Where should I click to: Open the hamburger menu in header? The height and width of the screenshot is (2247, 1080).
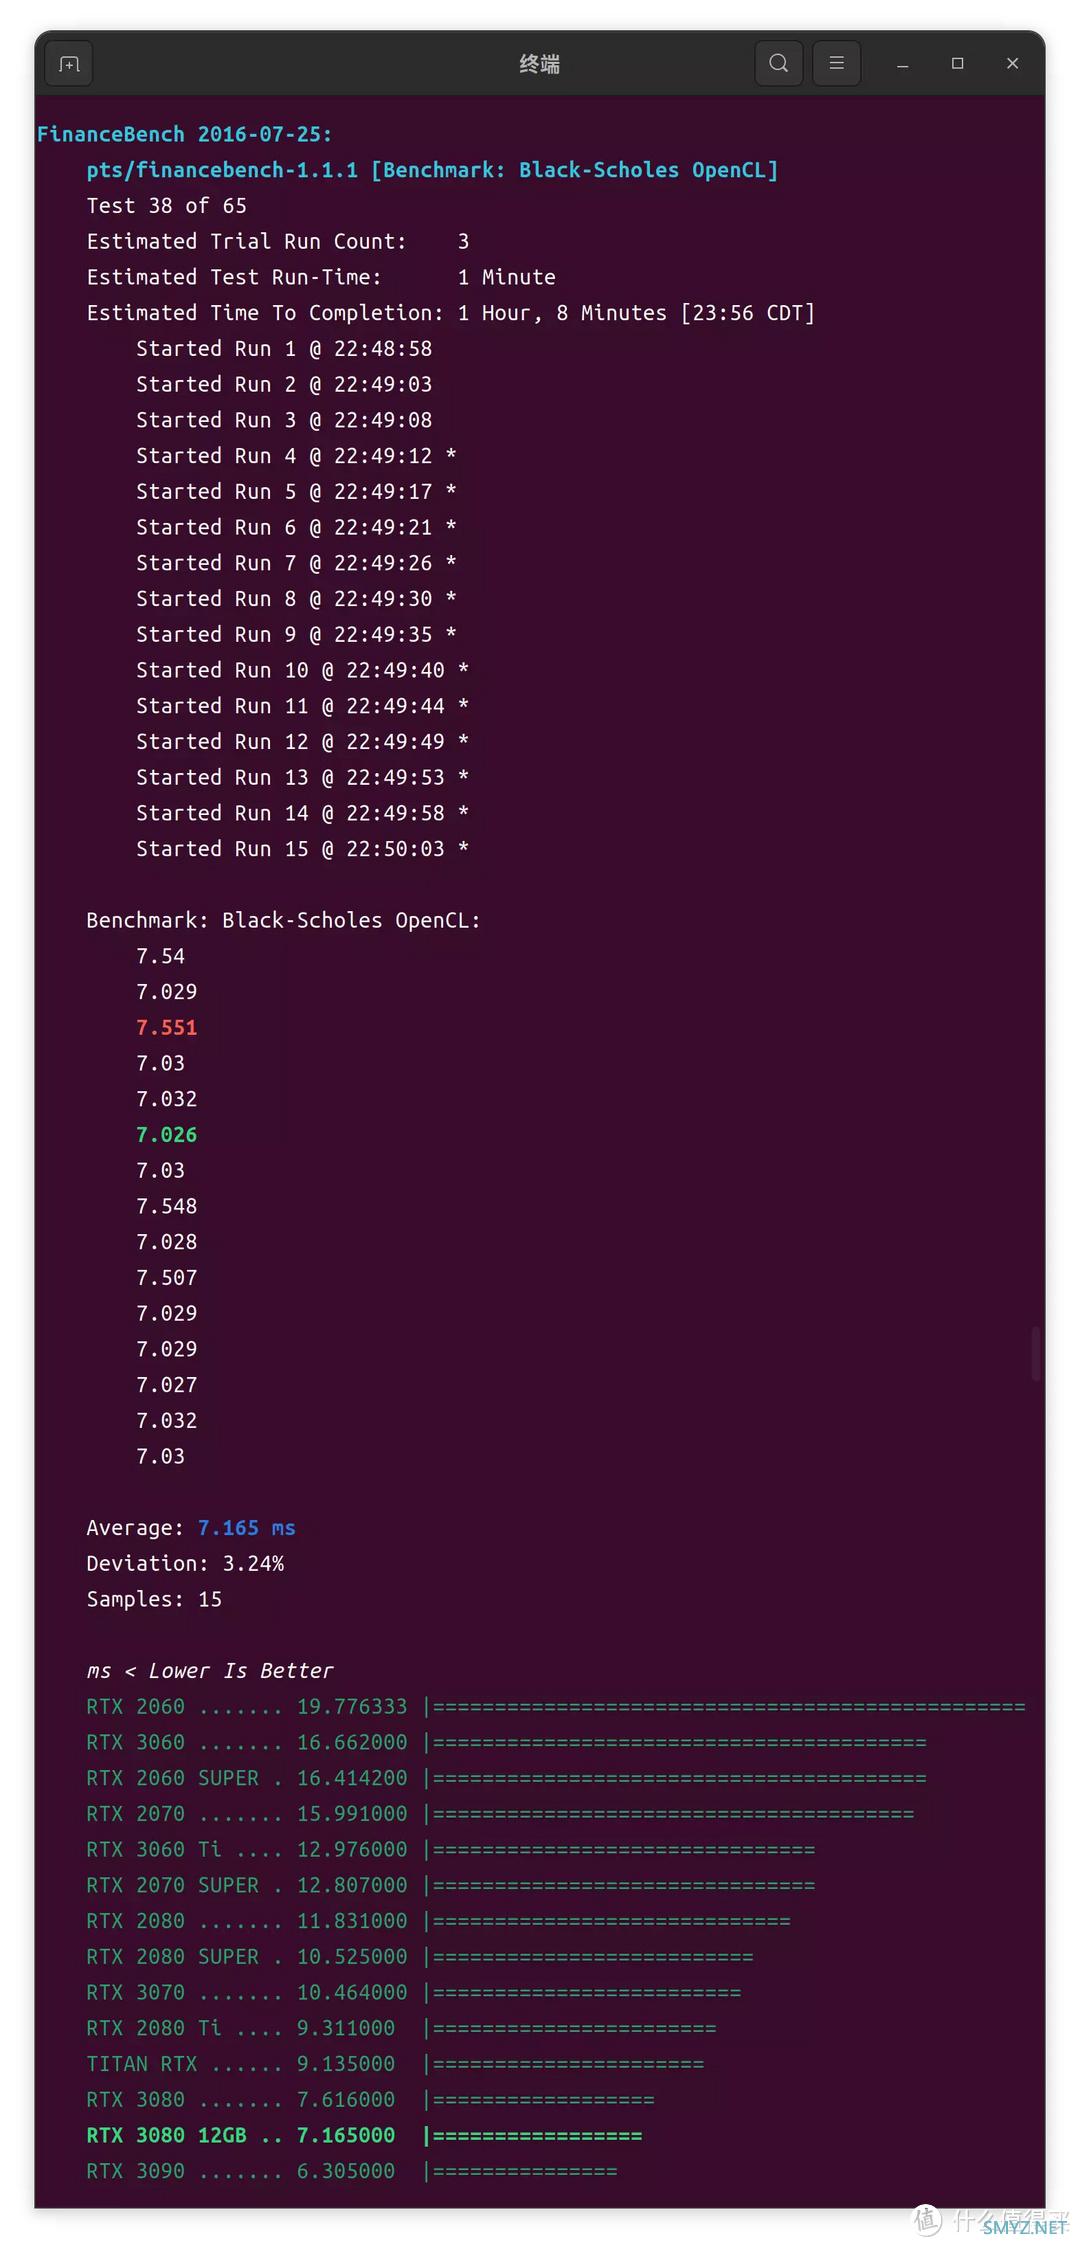click(x=836, y=64)
